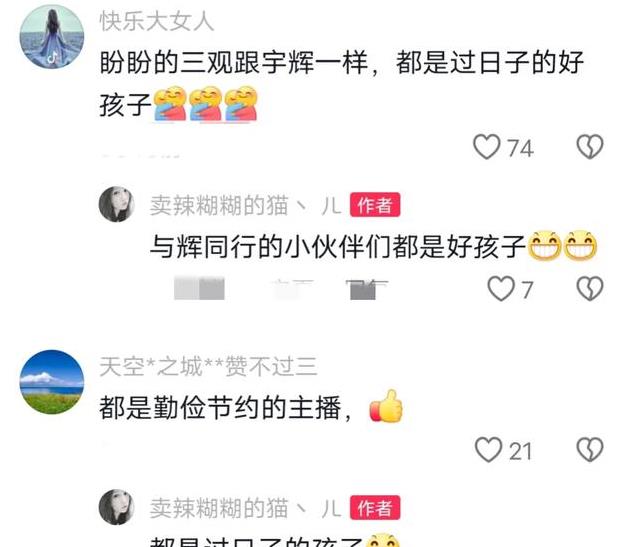The image size is (636, 547).
Task: Dislike the 快乐大女人 comment
Action: (x=590, y=147)
